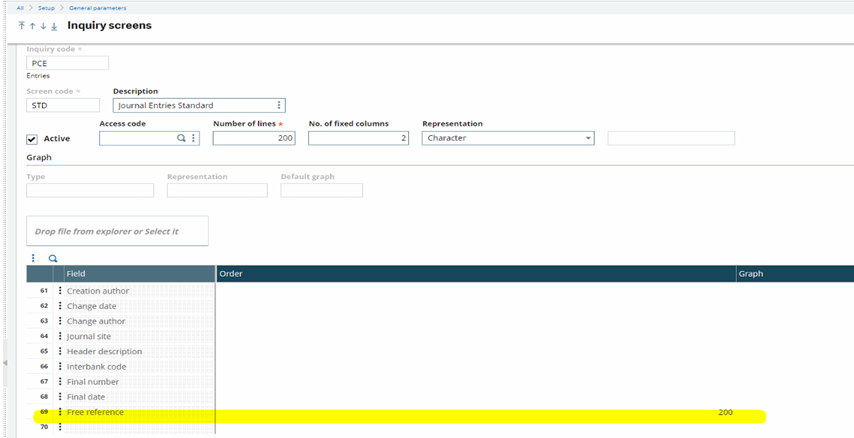This screenshot has height=438, width=854.
Task: Click the Access code lookup magnifier icon
Action: pos(181,138)
